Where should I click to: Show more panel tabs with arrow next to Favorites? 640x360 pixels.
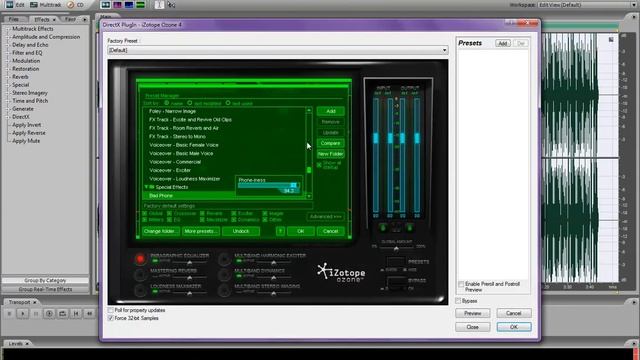85,19
